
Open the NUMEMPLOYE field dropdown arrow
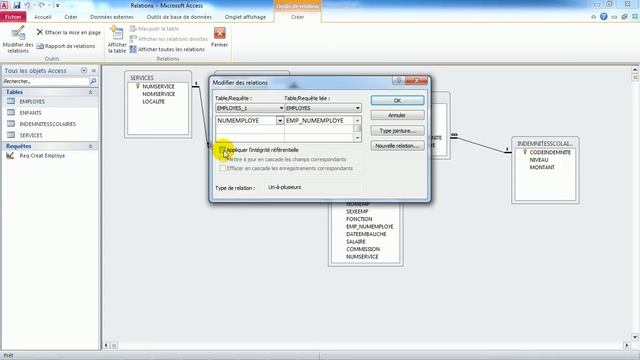(280, 121)
